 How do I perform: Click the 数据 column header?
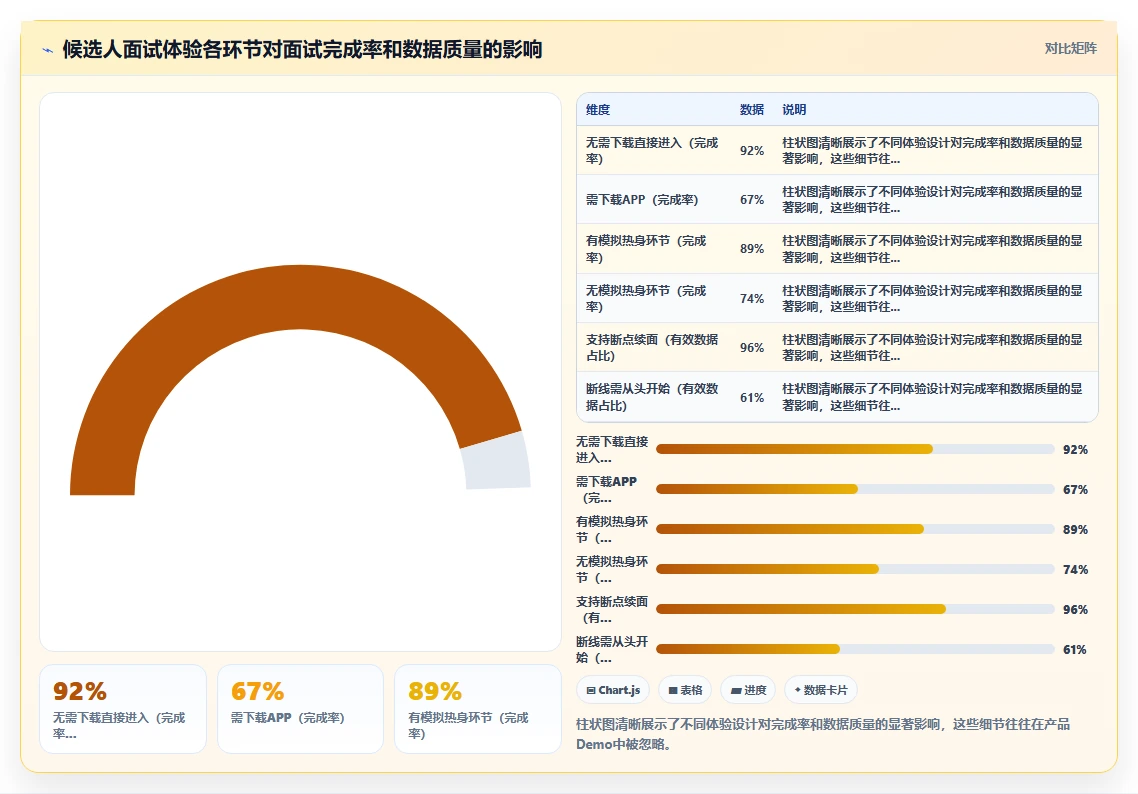point(752,110)
